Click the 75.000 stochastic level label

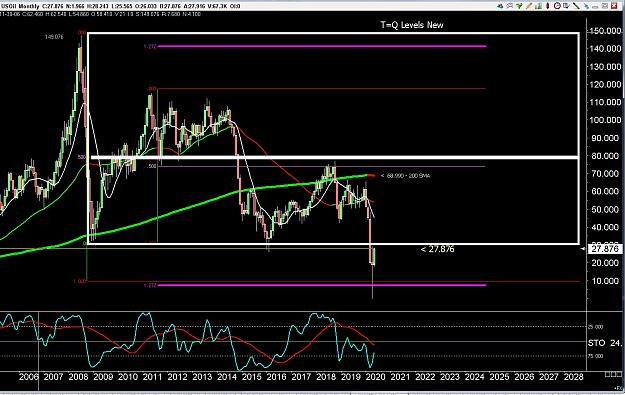coord(596,356)
